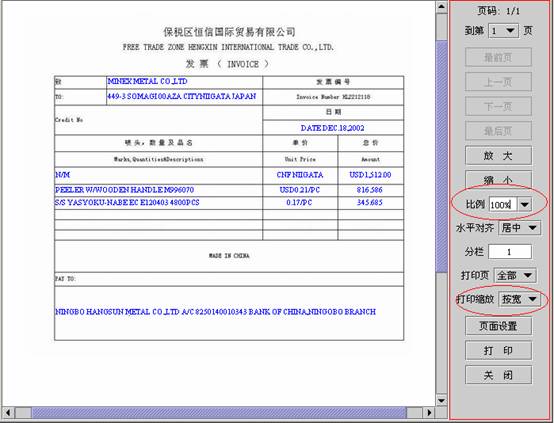This screenshot has height=423, width=554.
Task: Click the 345.685 amount cell
Action: [x=370, y=202]
